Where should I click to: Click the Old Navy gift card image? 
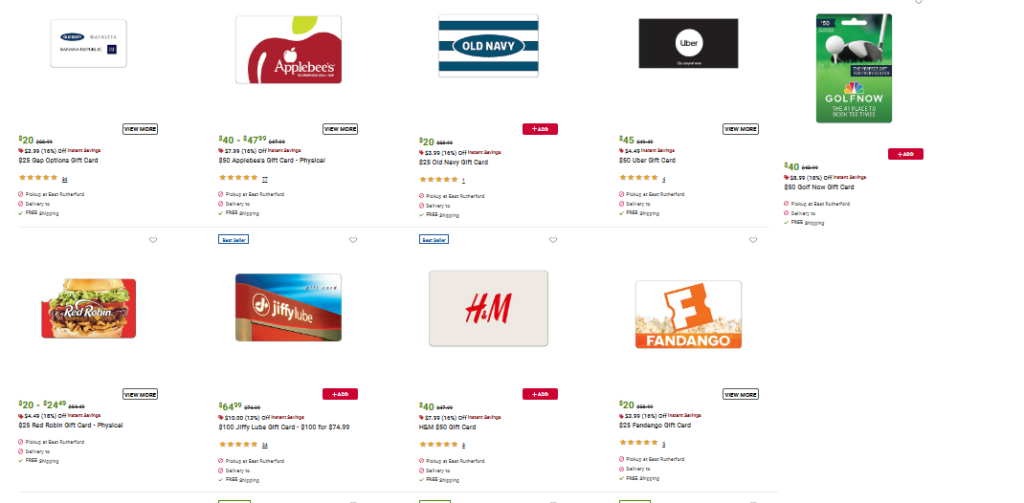pyautogui.click(x=488, y=45)
